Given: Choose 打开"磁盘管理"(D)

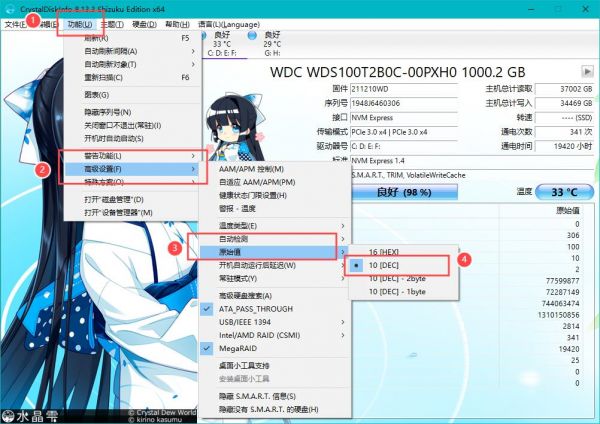Looking at the screenshot, I should tap(132, 199).
